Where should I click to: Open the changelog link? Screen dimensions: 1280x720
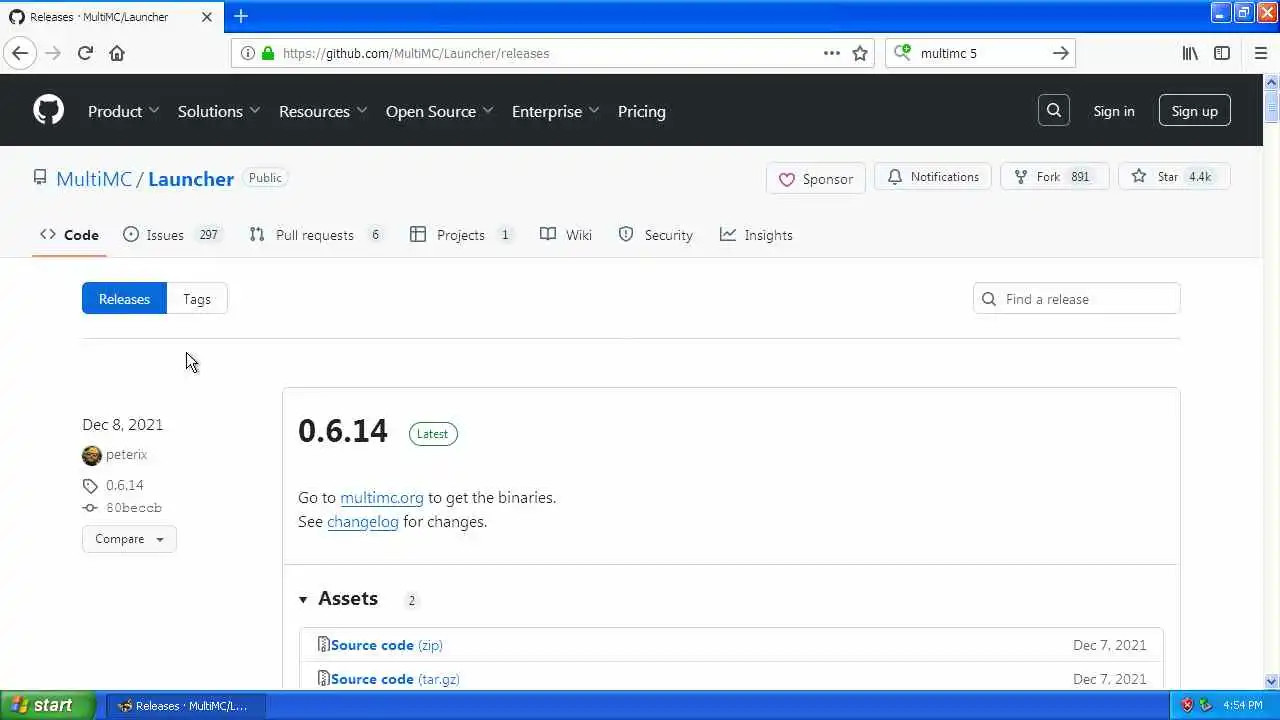(x=363, y=521)
